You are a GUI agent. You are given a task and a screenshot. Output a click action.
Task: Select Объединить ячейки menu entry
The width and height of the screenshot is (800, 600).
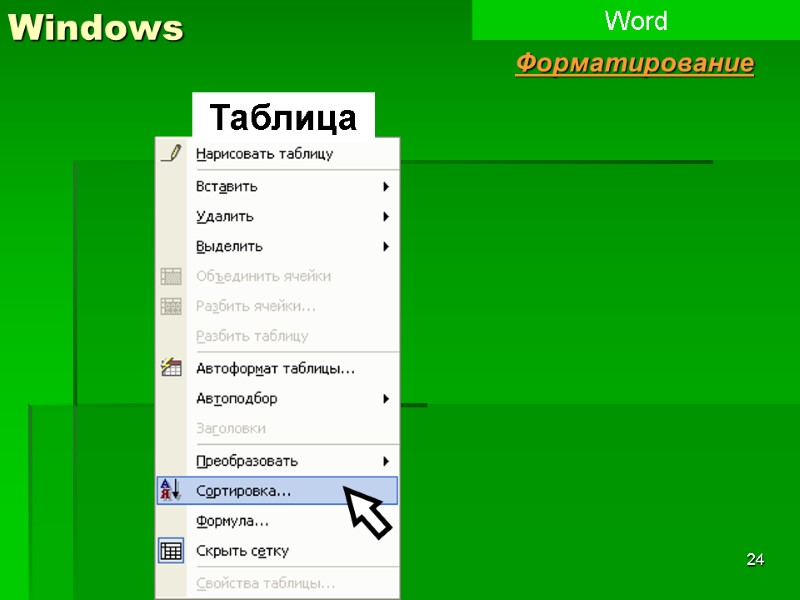pyautogui.click(x=277, y=277)
